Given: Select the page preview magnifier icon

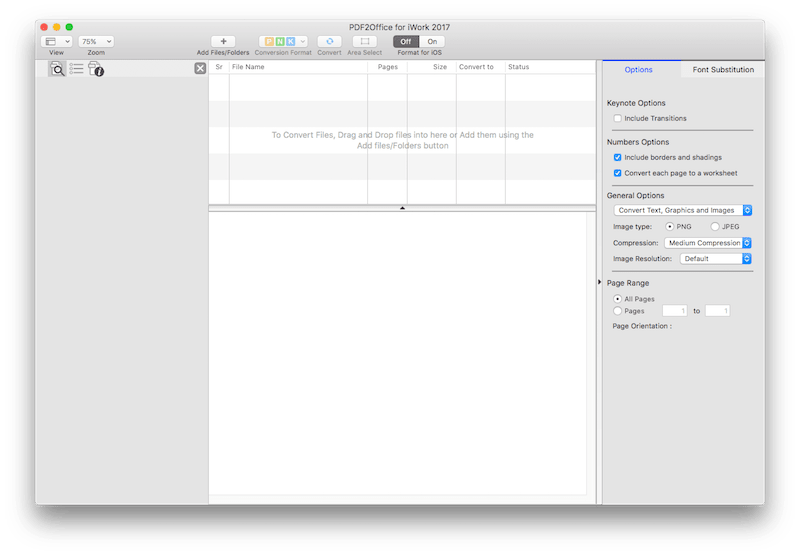Looking at the screenshot, I should point(57,69).
